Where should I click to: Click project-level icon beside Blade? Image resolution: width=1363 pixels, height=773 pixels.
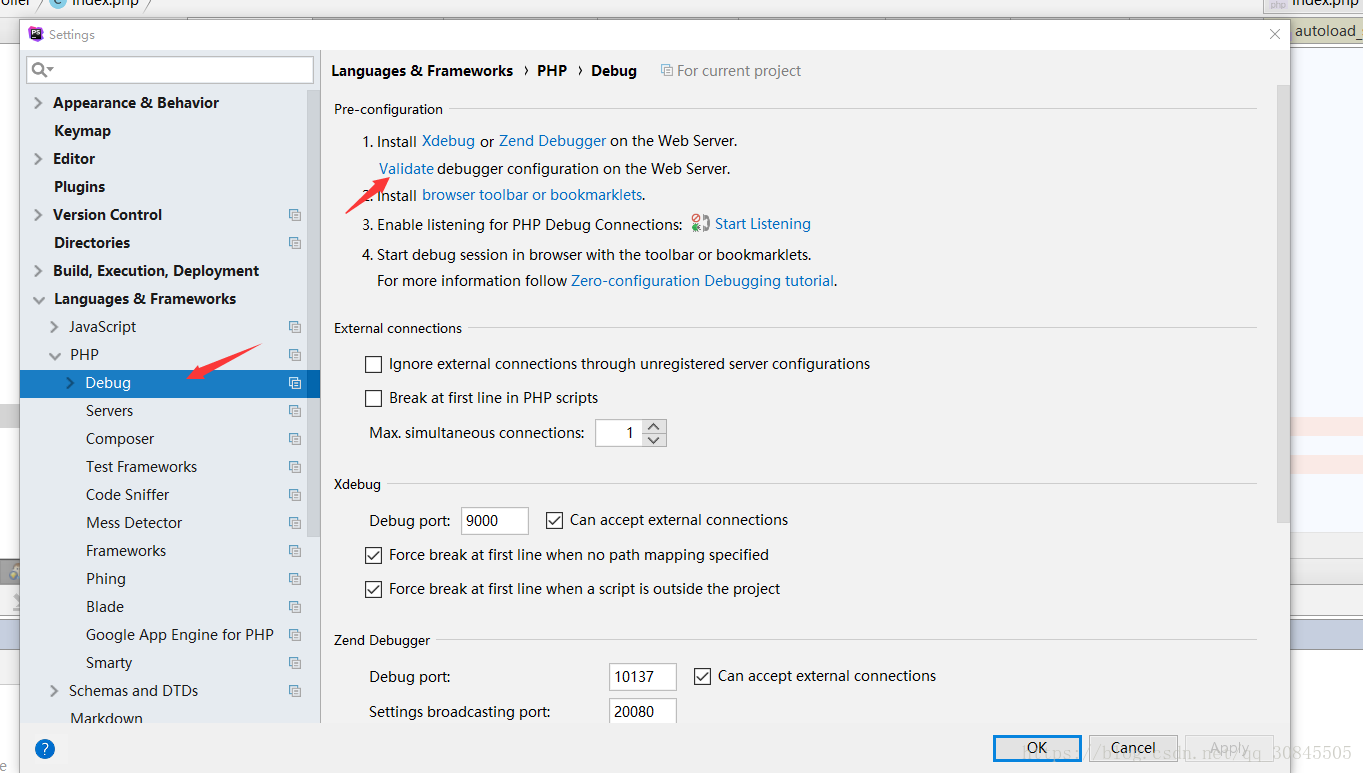295,607
